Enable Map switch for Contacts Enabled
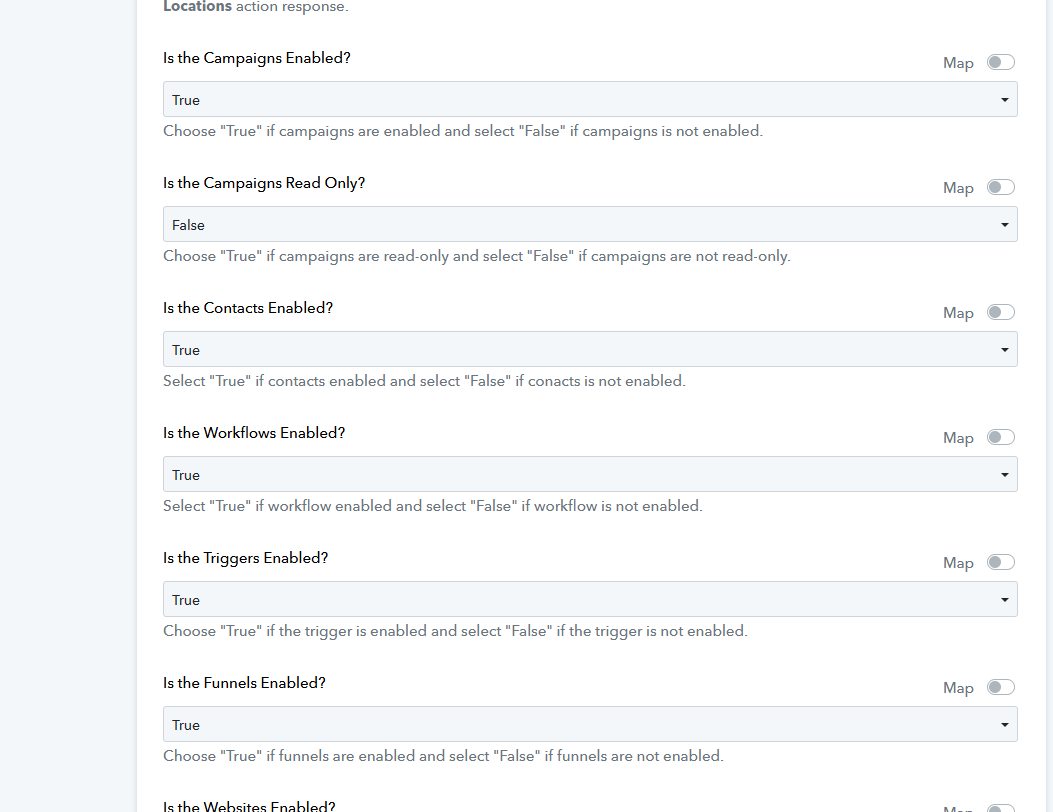 [x=1001, y=312]
